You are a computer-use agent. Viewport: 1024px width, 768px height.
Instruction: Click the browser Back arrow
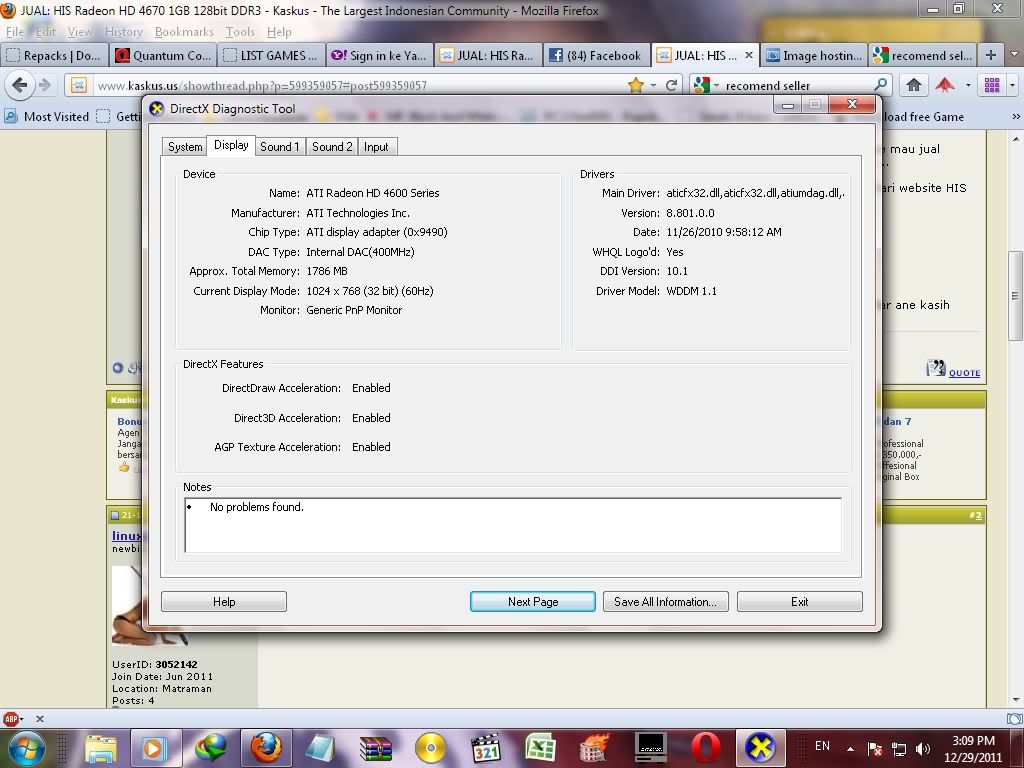[x=20, y=85]
